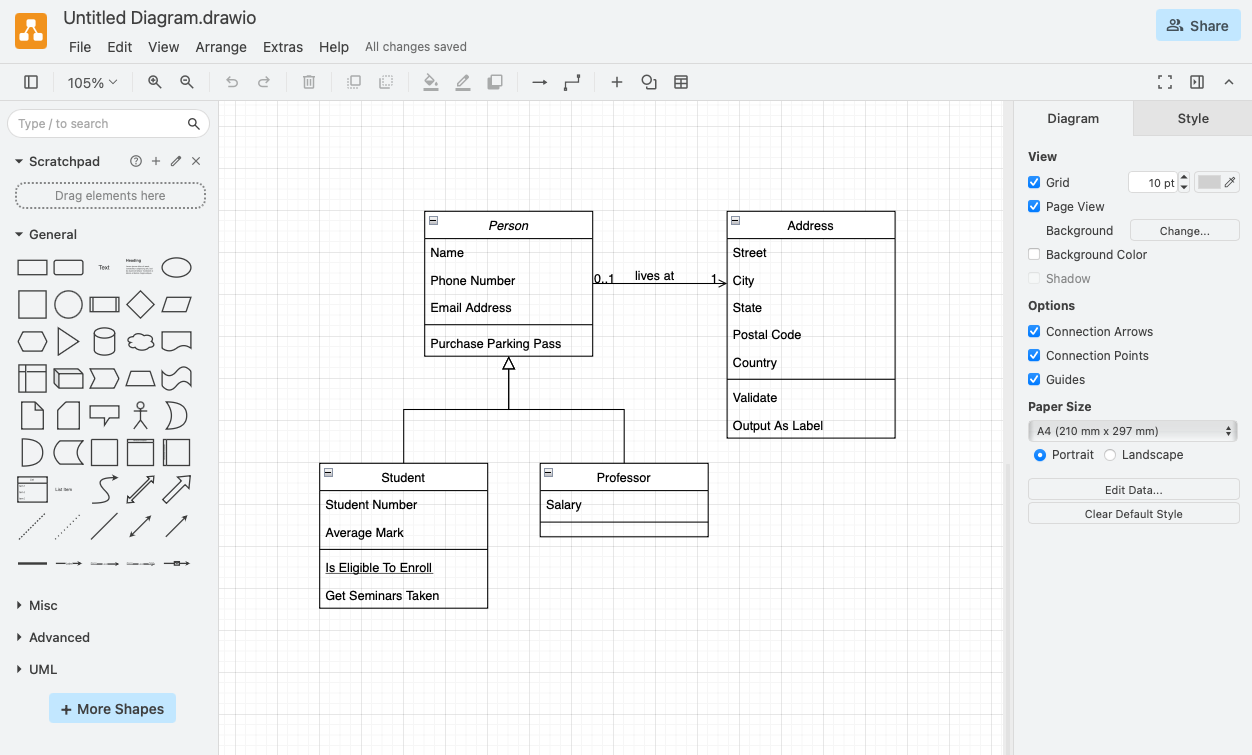This screenshot has height=755, width=1252.
Task: Click the zoom out magnifier icon
Action: pyautogui.click(x=187, y=82)
